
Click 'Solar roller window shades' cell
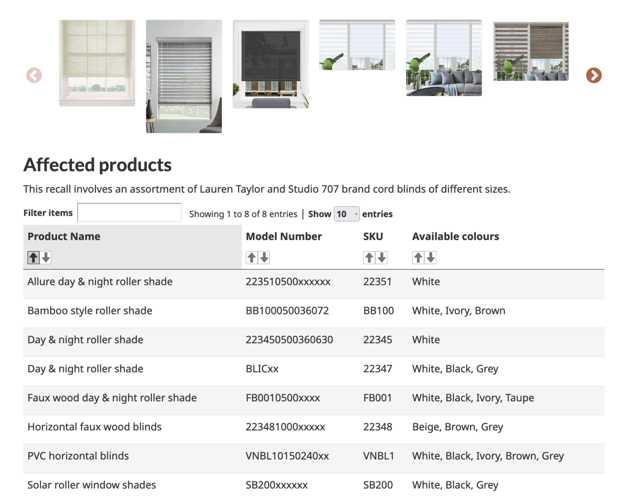tap(92, 485)
